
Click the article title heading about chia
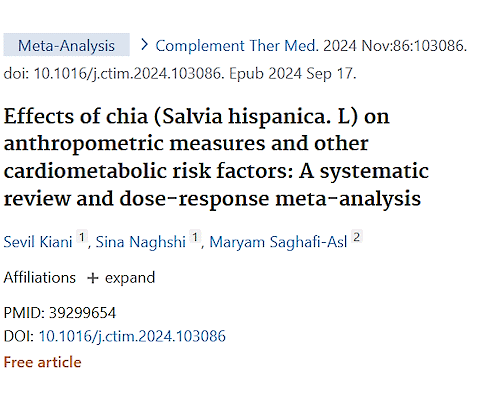click(216, 157)
